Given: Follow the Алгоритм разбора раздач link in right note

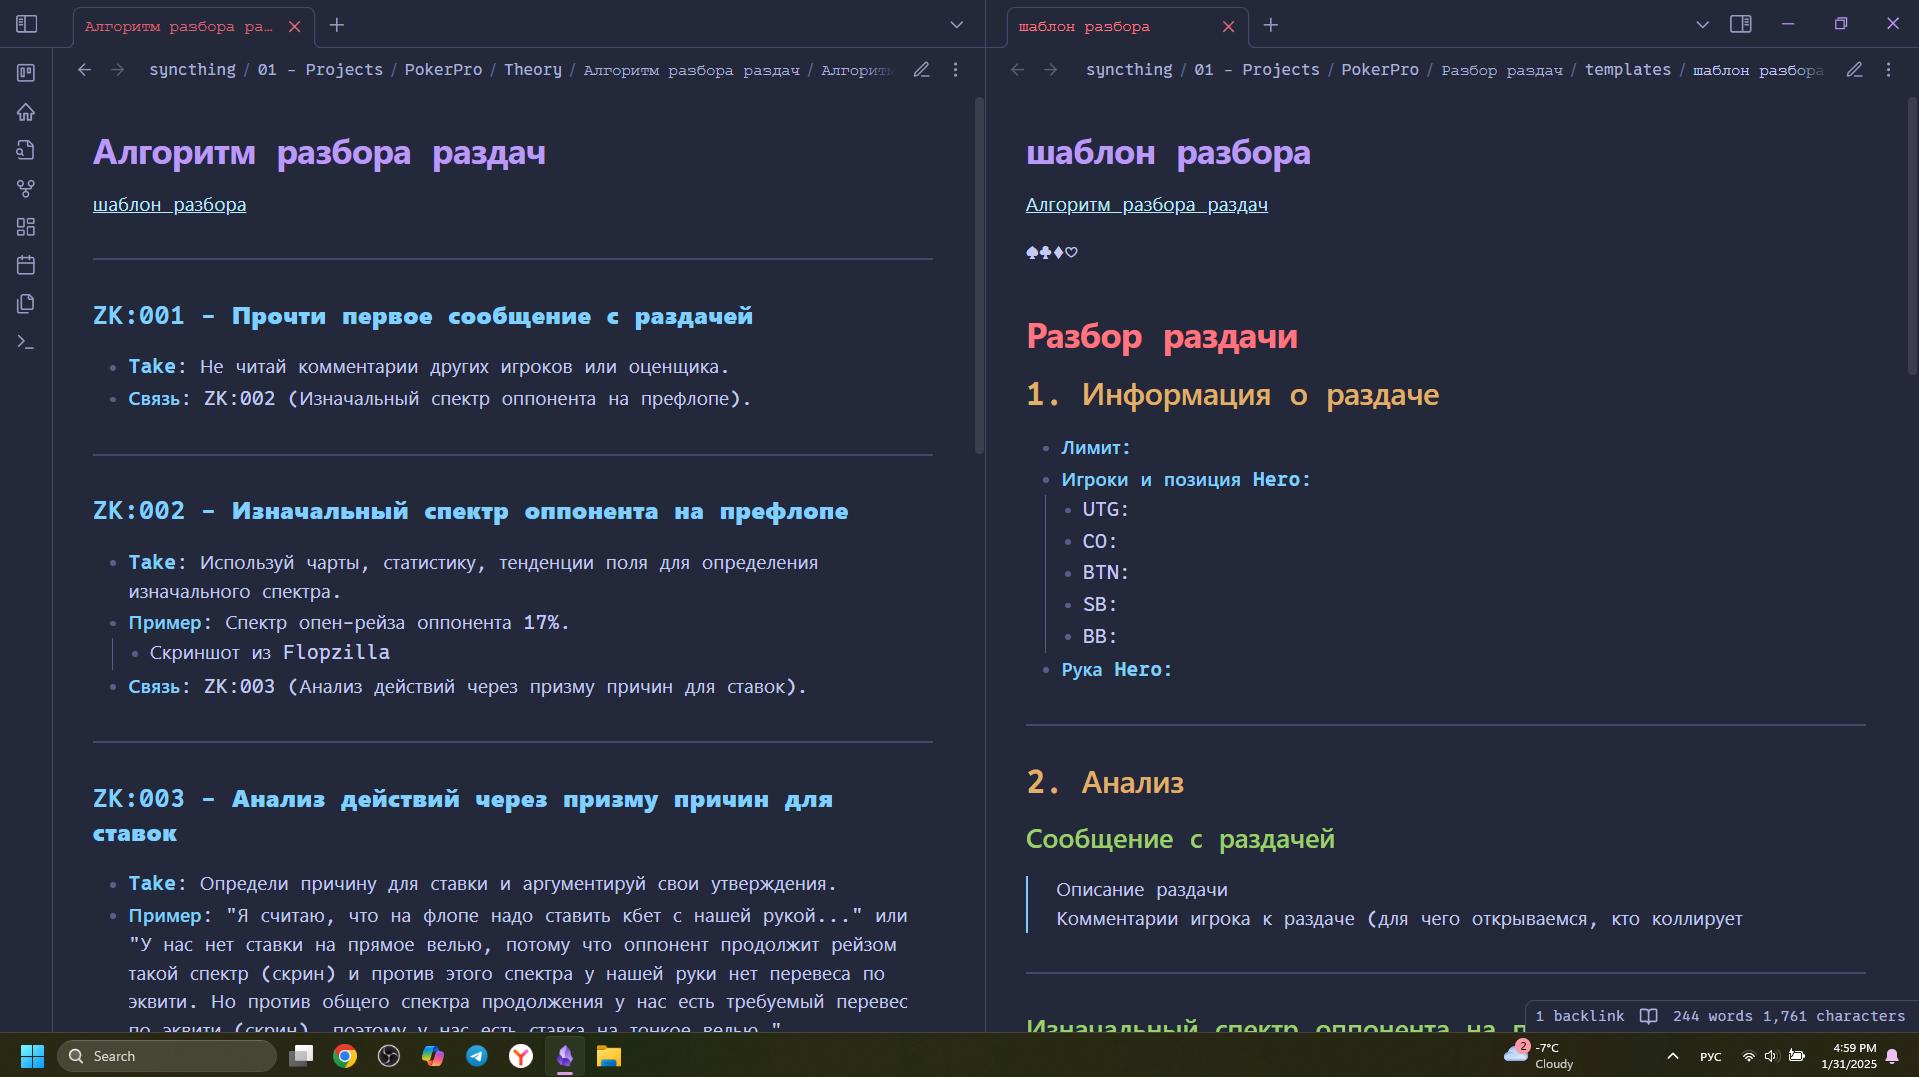Looking at the screenshot, I should coord(1146,205).
